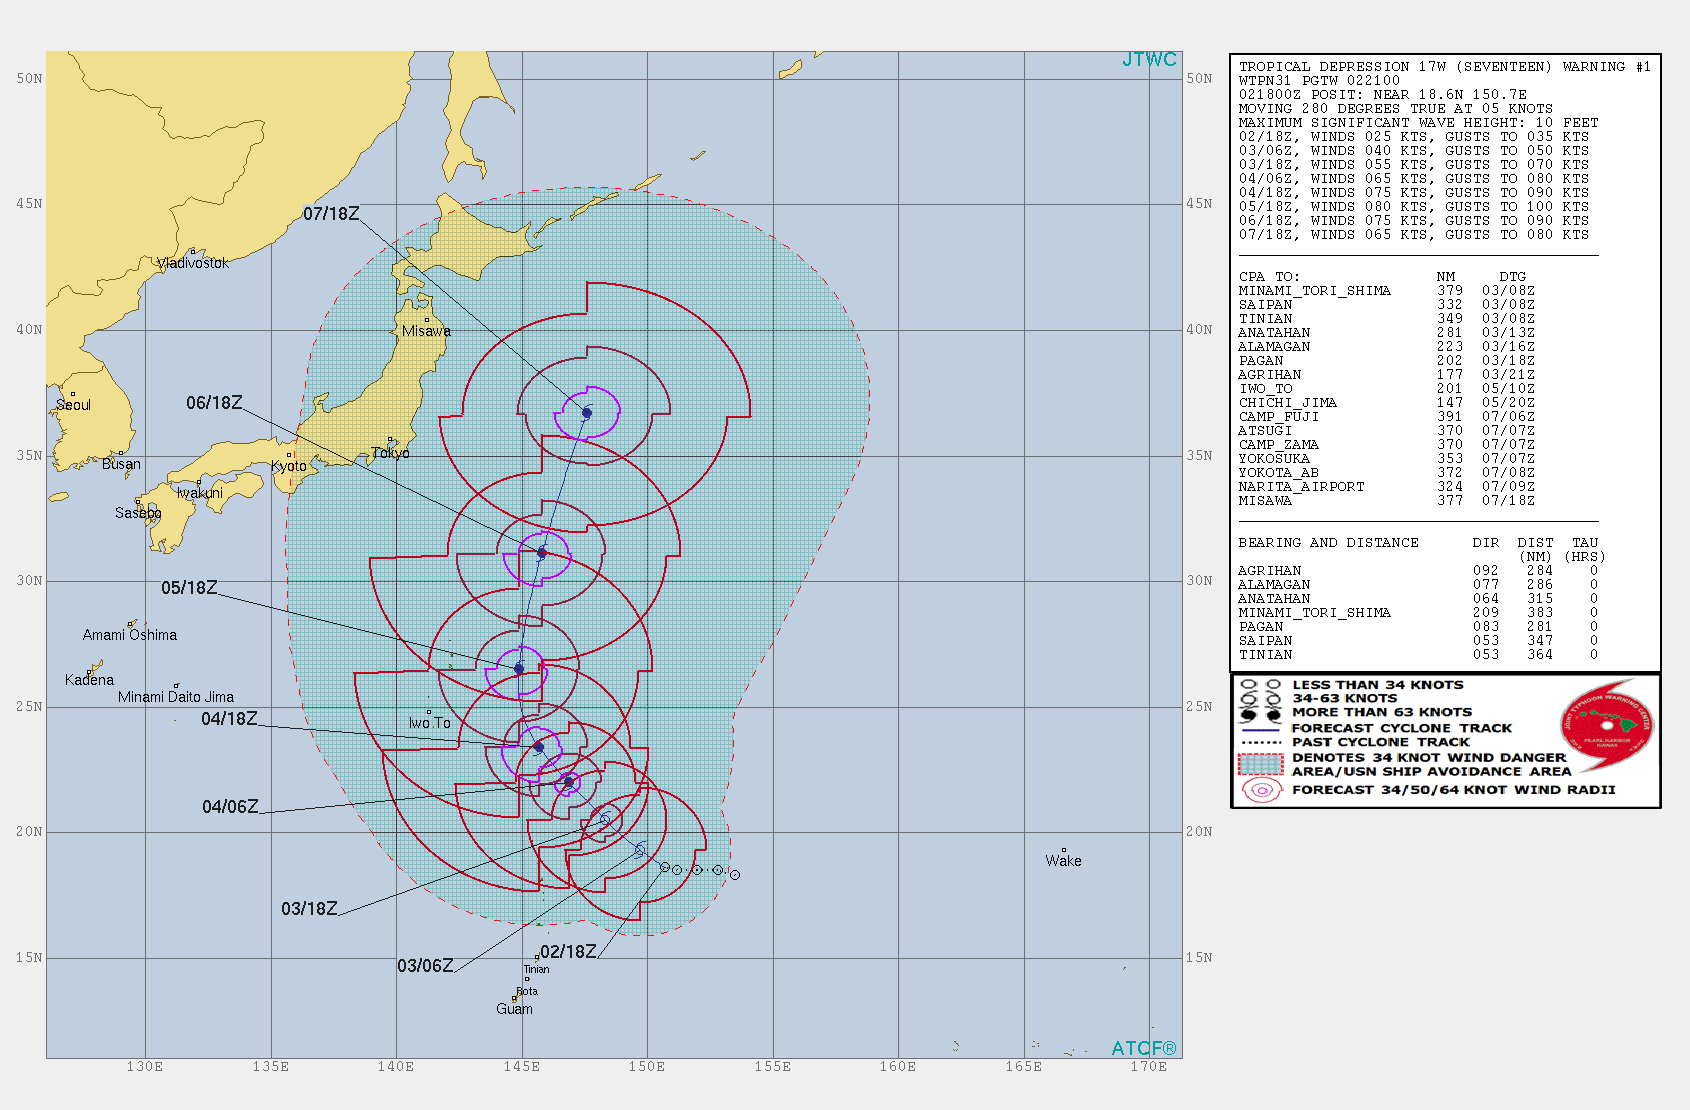Click the Iwakuni label on the map
The height and width of the screenshot is (1110, 1690).
point(200,493)
